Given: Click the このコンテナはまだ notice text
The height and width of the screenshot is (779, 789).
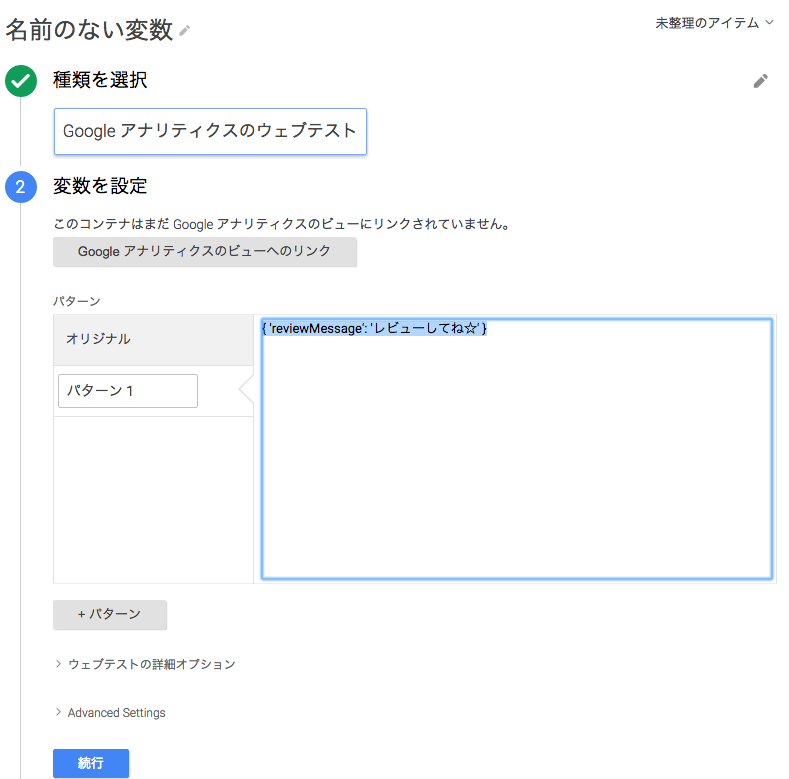Looking at the screenshot, I should click(282, 224).
